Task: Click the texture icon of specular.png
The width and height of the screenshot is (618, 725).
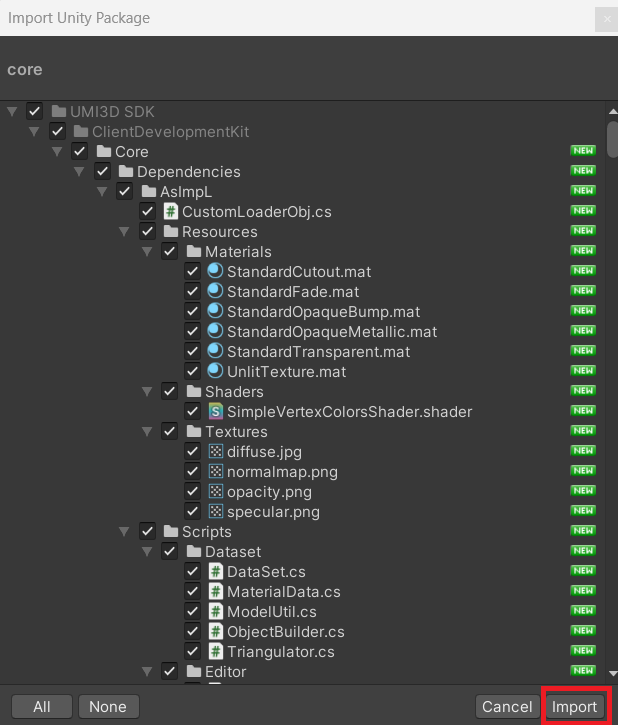Action: coord(215,511)
